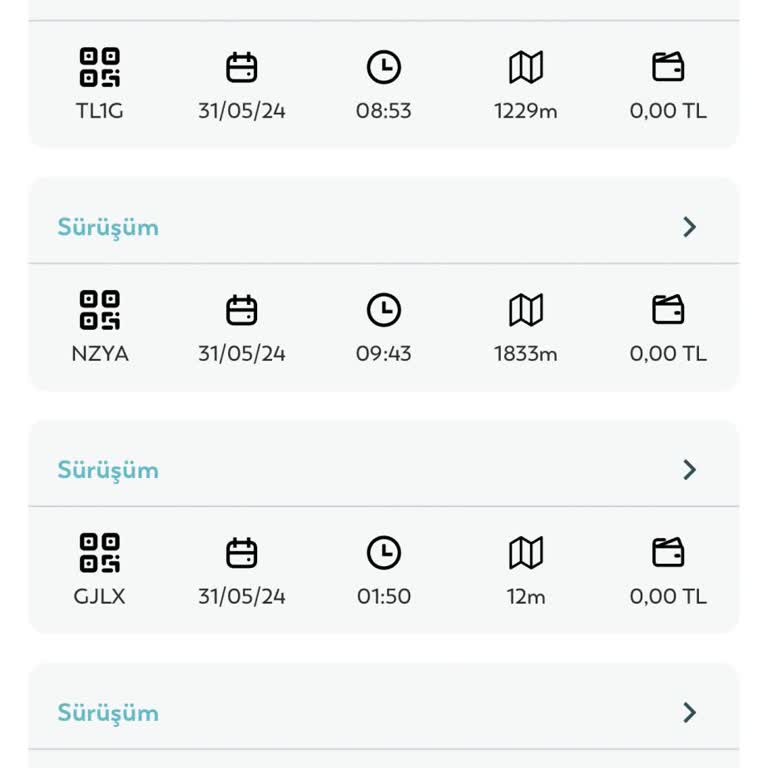
Task: Click the clock icon above 09:43
Action: coord(384,310)
